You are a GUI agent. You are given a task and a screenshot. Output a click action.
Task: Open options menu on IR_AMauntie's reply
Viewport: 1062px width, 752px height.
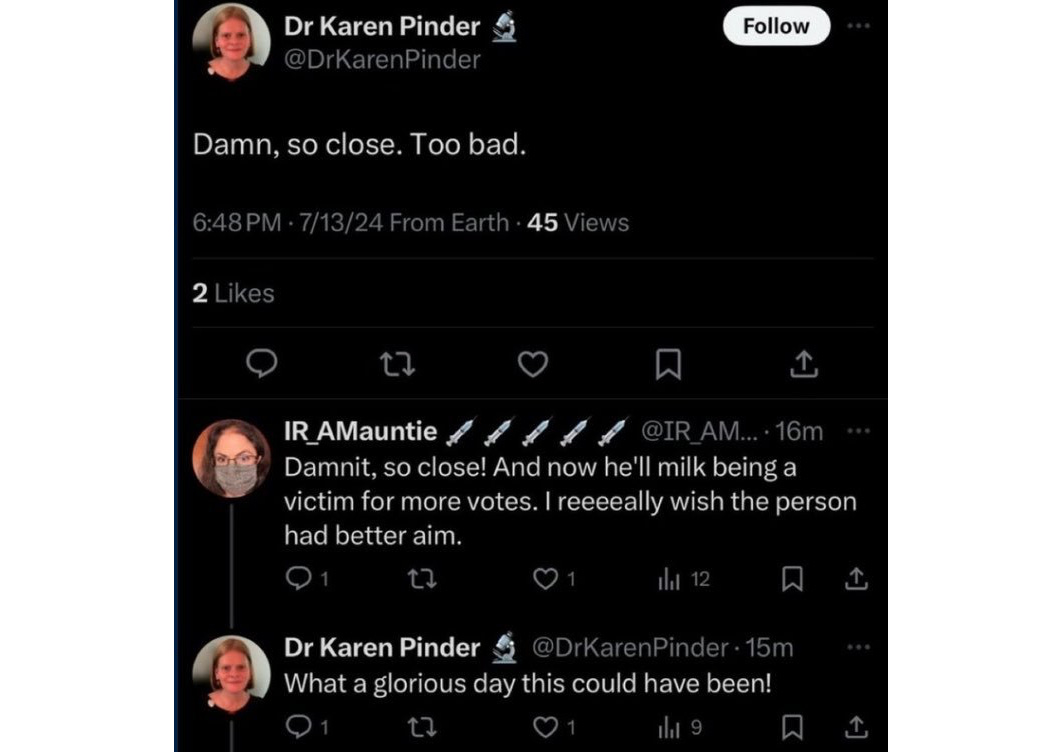tap(858, 431)
